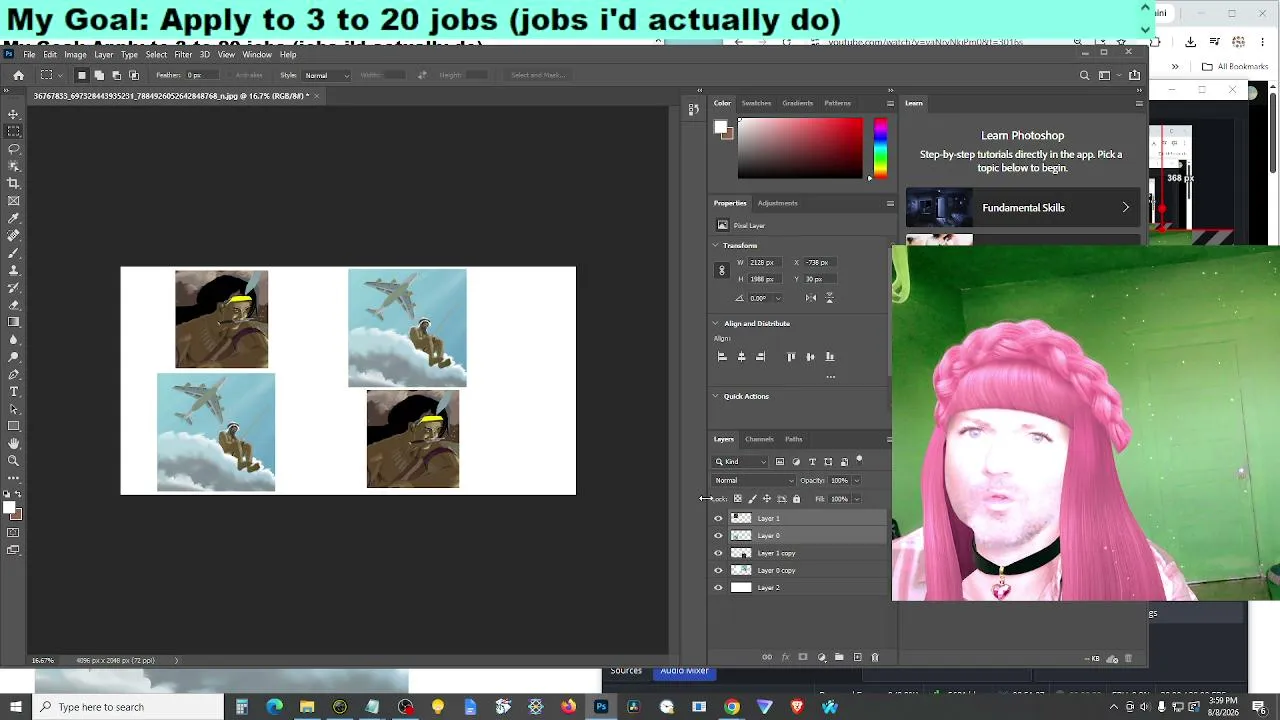The width and height of the screenshot is (1280, 720).
Task: Switch to the Channels tab
Action: pos(759,439)
